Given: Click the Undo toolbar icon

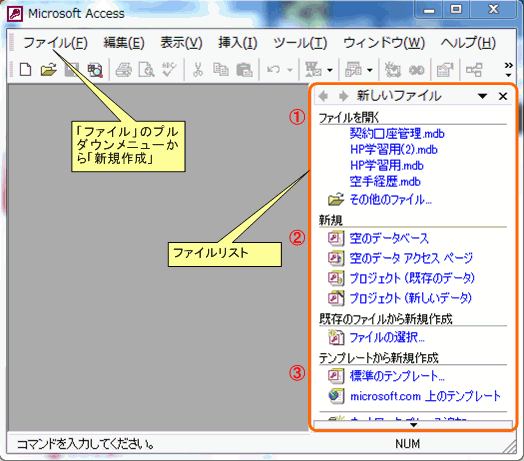Looking at the screenshot, I should pos(273,70).
